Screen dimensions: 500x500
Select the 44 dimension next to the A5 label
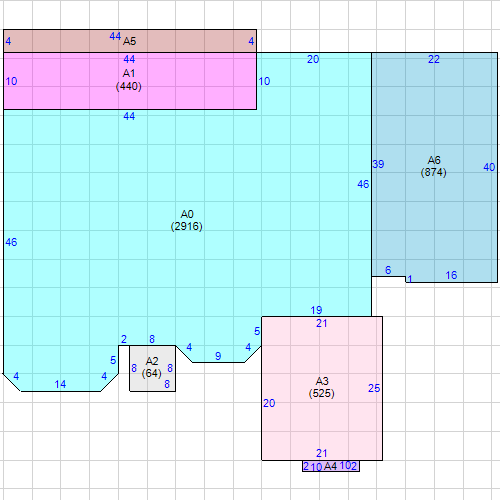tap(115, 36)
